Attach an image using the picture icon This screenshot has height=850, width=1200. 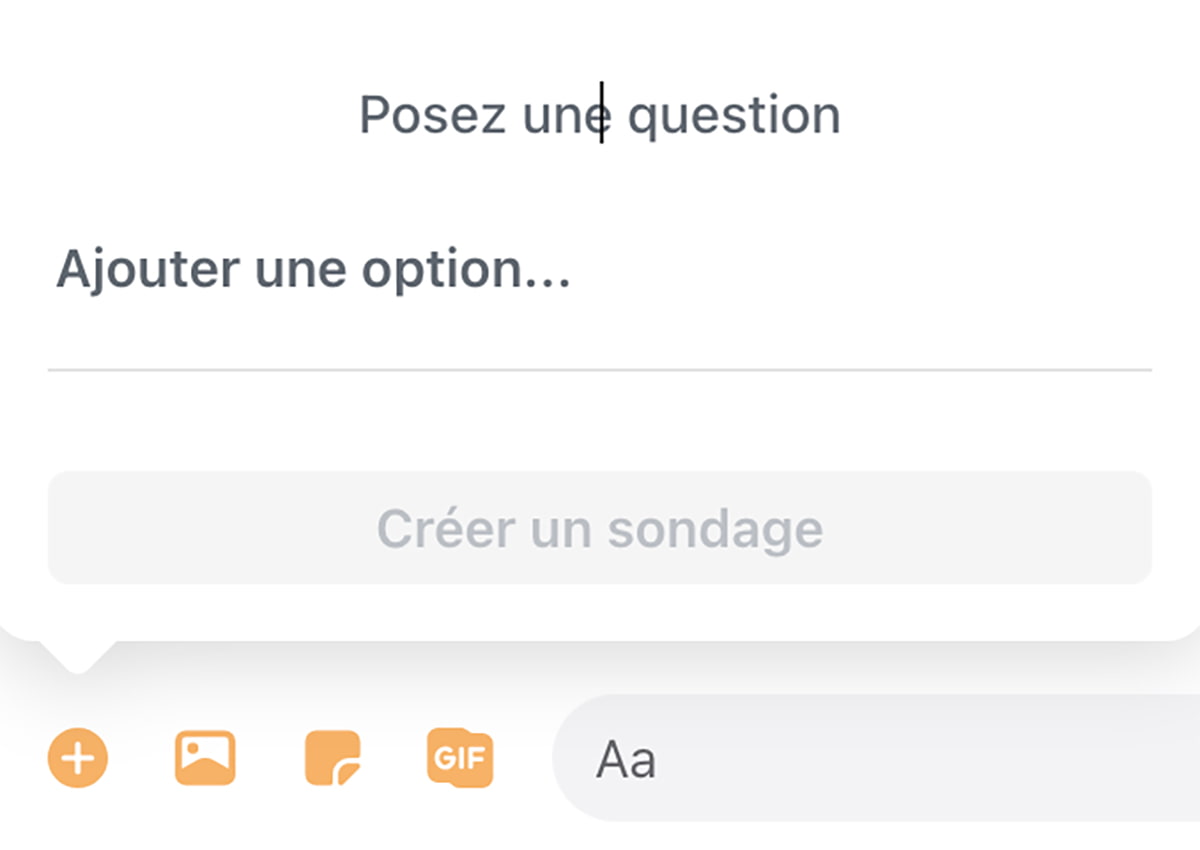205,758
